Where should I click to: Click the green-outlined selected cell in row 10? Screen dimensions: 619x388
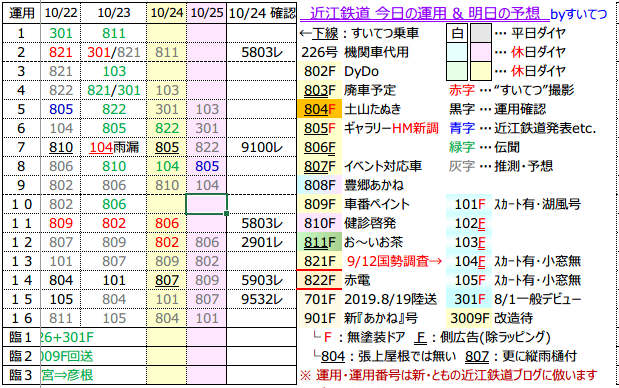tap(206, 204)
